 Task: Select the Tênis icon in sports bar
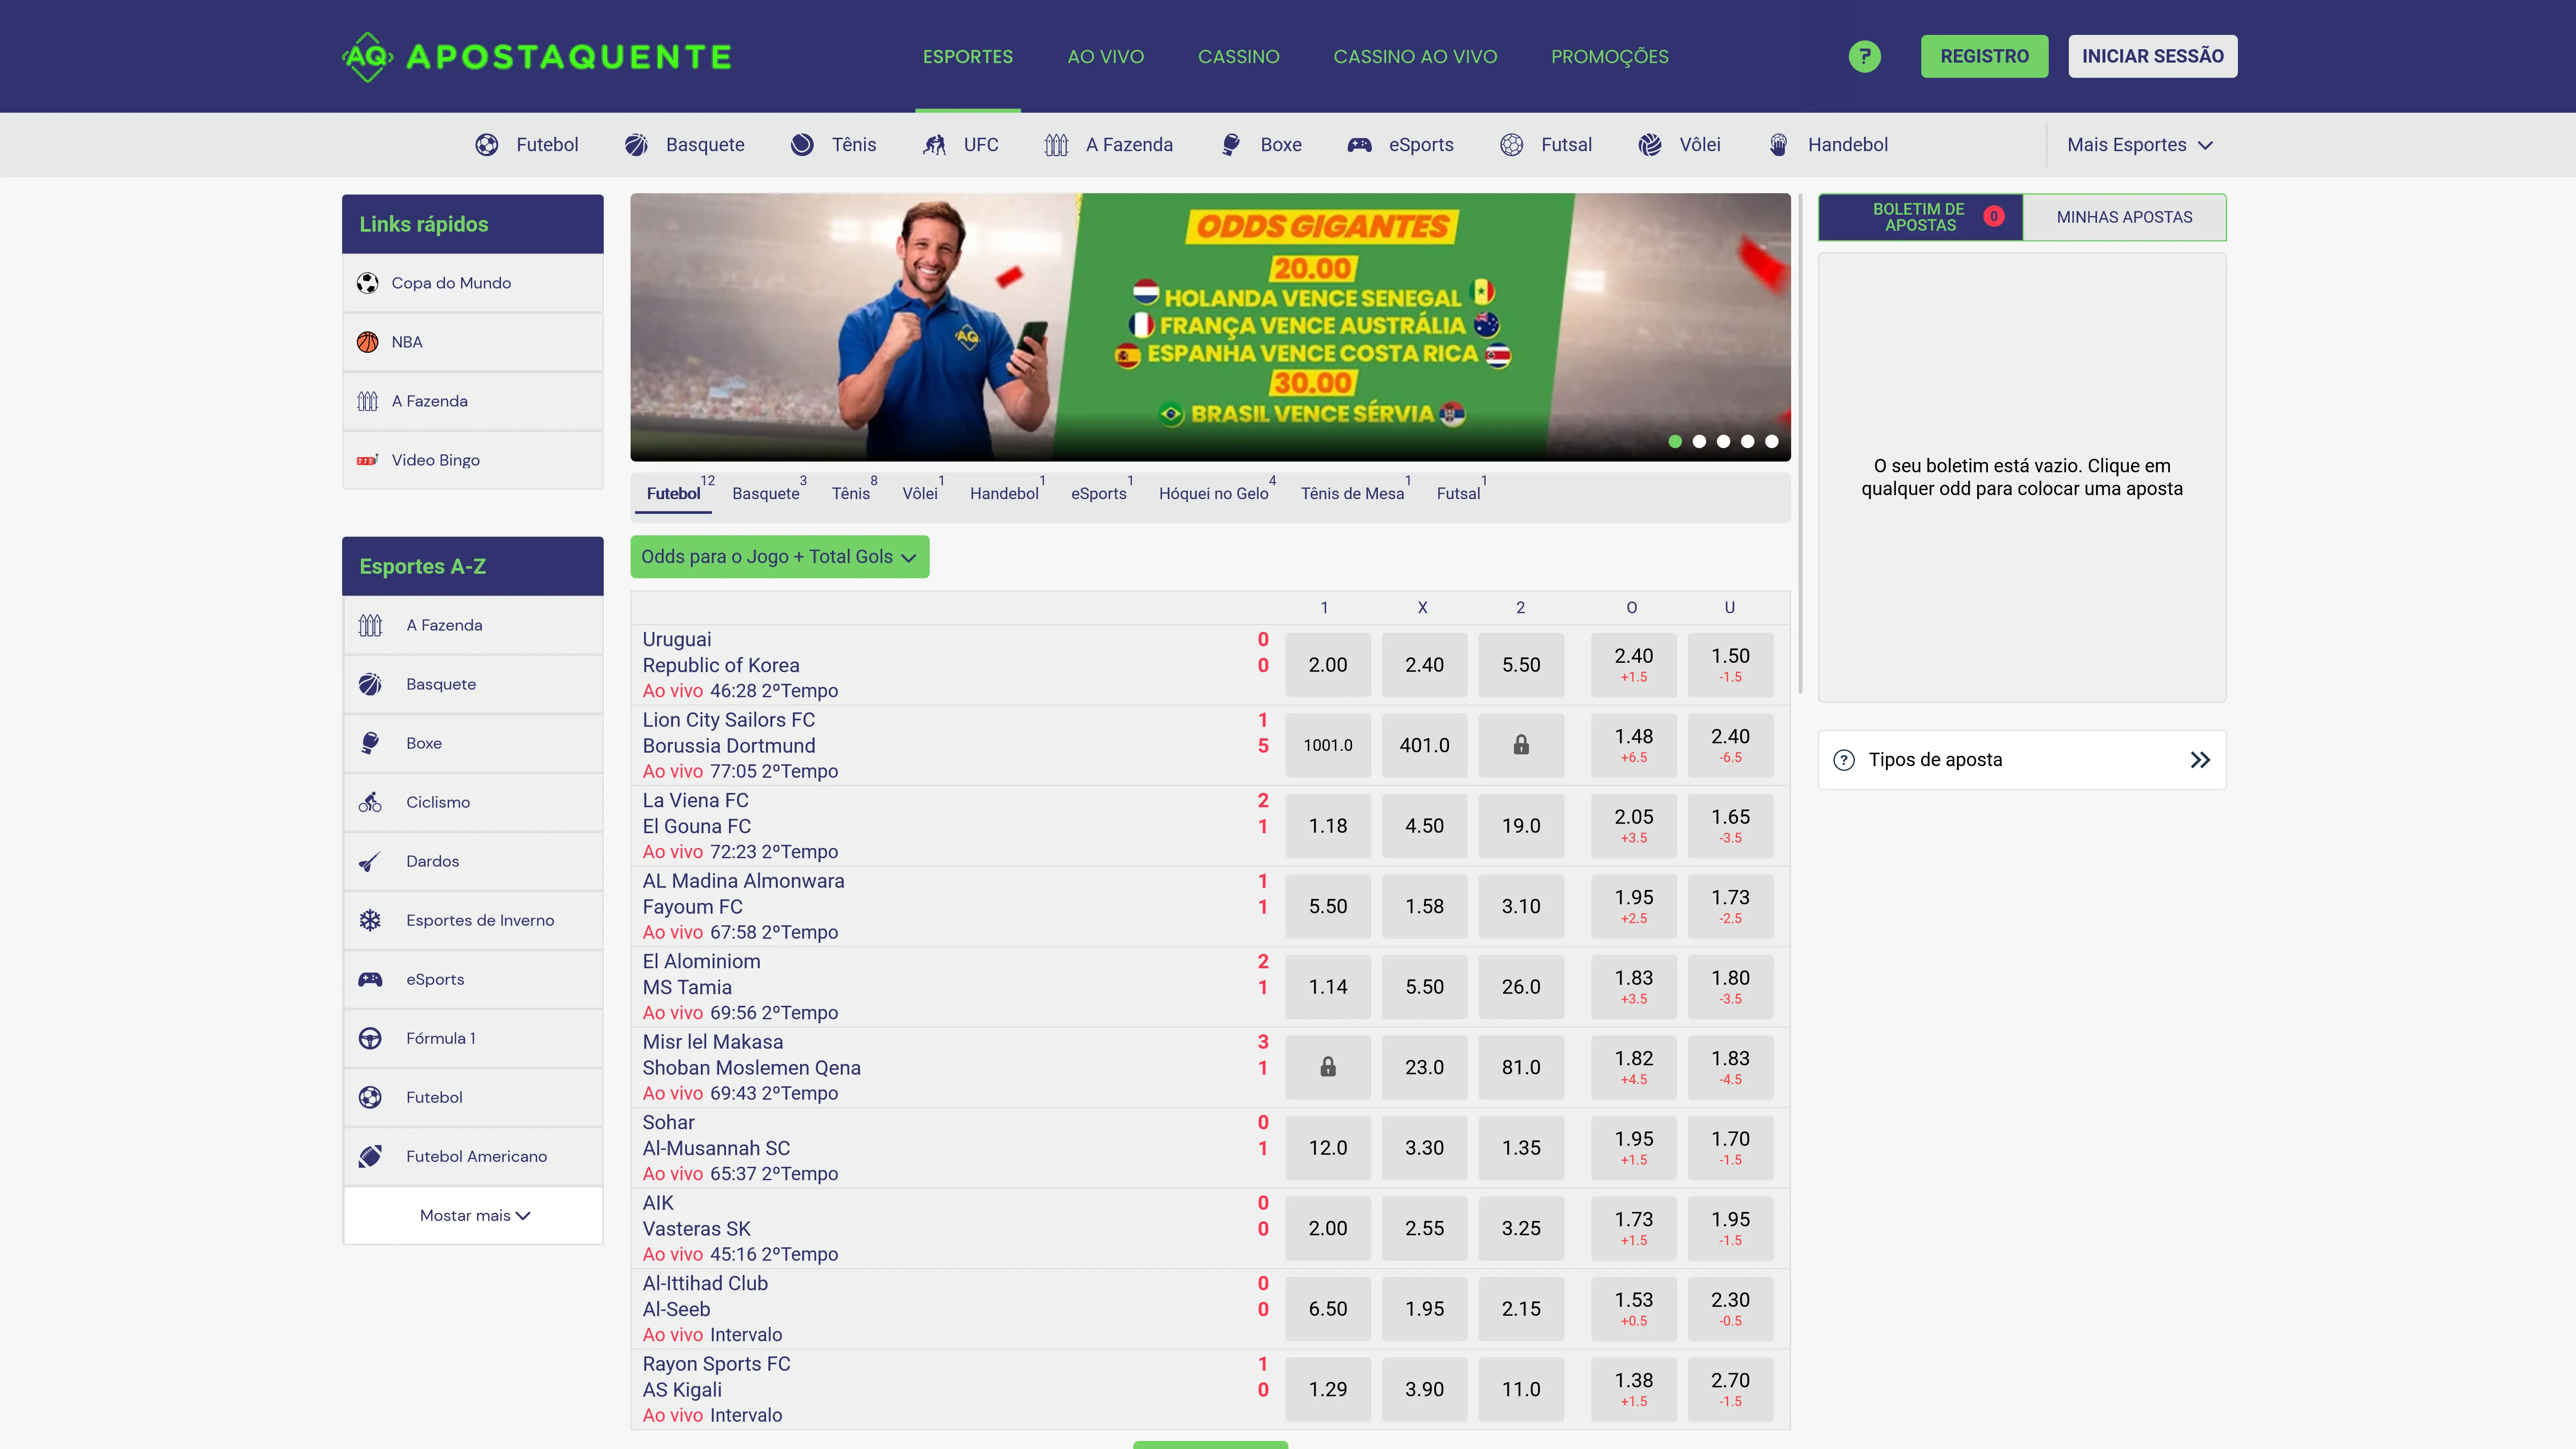click(x=802, y=145)
